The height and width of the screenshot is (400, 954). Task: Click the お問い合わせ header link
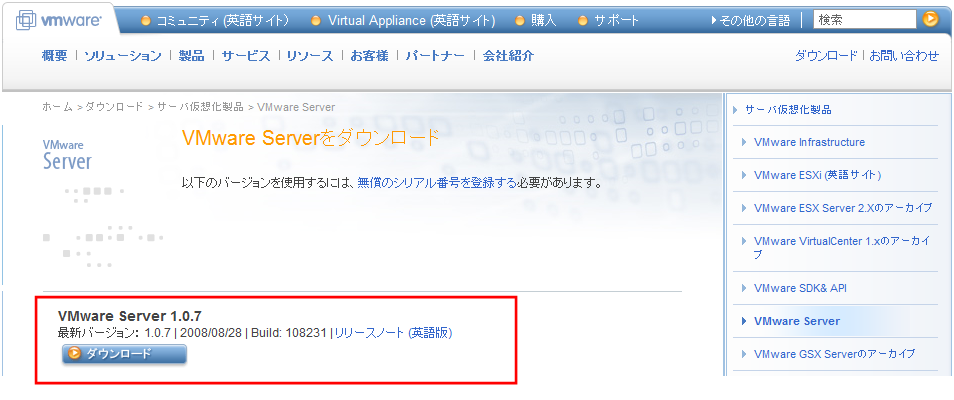[905, 56]
